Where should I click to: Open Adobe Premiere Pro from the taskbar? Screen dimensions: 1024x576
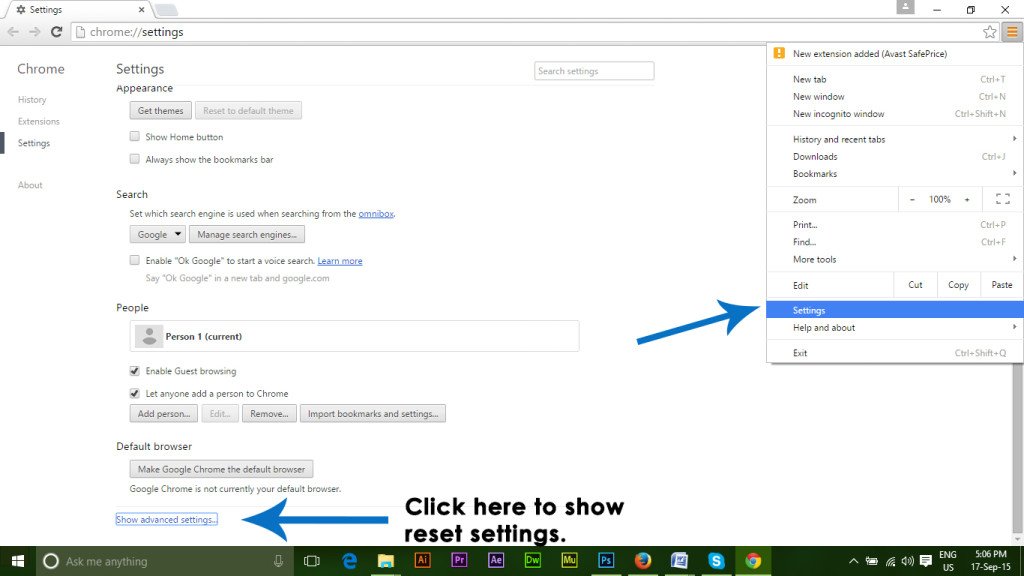459,560
